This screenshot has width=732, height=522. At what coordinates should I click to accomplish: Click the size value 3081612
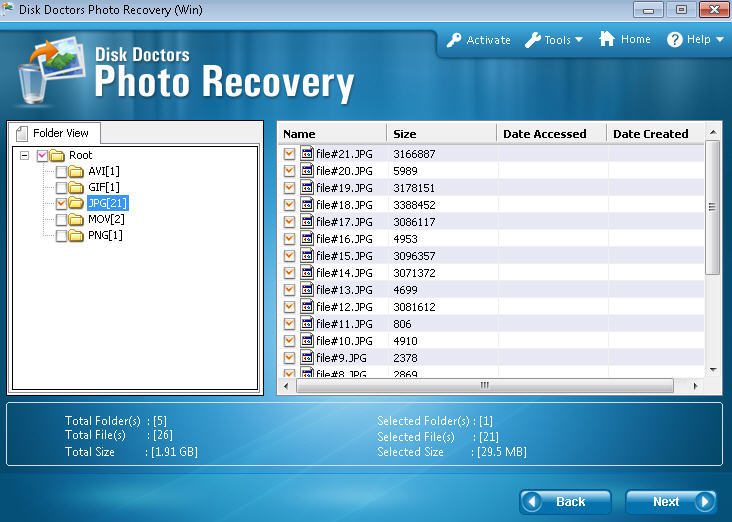(x=414, y=307)
